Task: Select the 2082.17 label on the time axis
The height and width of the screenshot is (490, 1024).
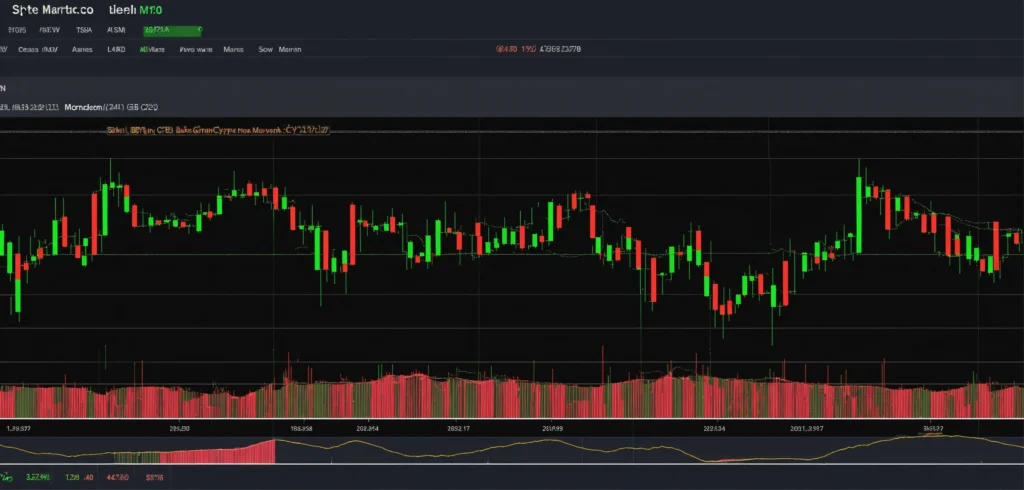Action: click(459, 427)
